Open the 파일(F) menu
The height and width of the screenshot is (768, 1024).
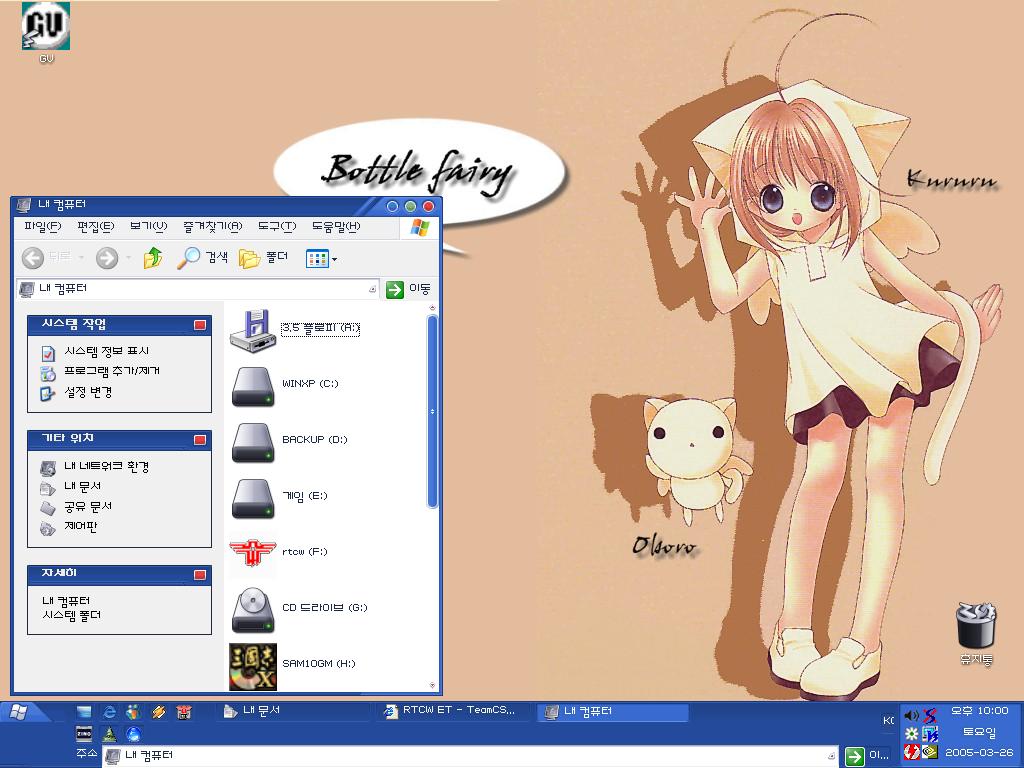click(x=42, y=227)
